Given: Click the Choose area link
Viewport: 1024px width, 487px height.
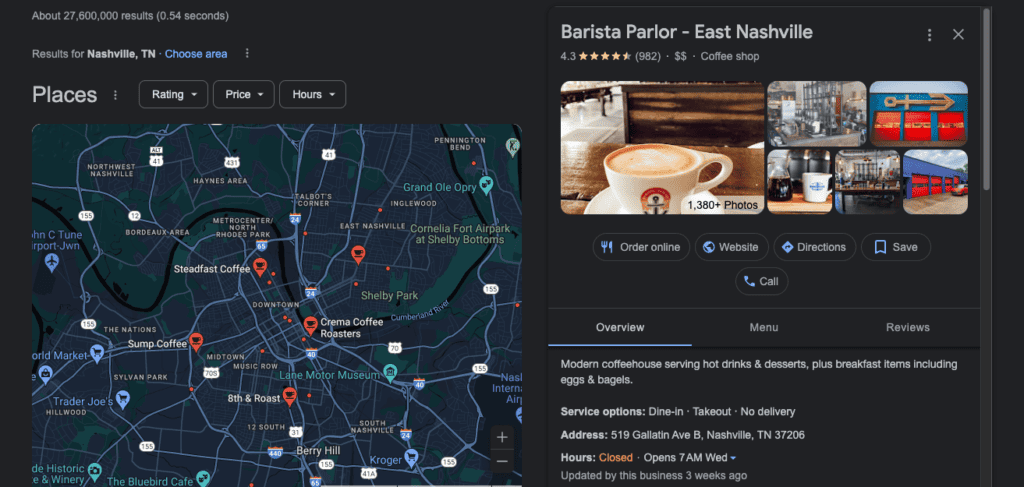Looking at the screenshot, I should click(x=196, y=54).
